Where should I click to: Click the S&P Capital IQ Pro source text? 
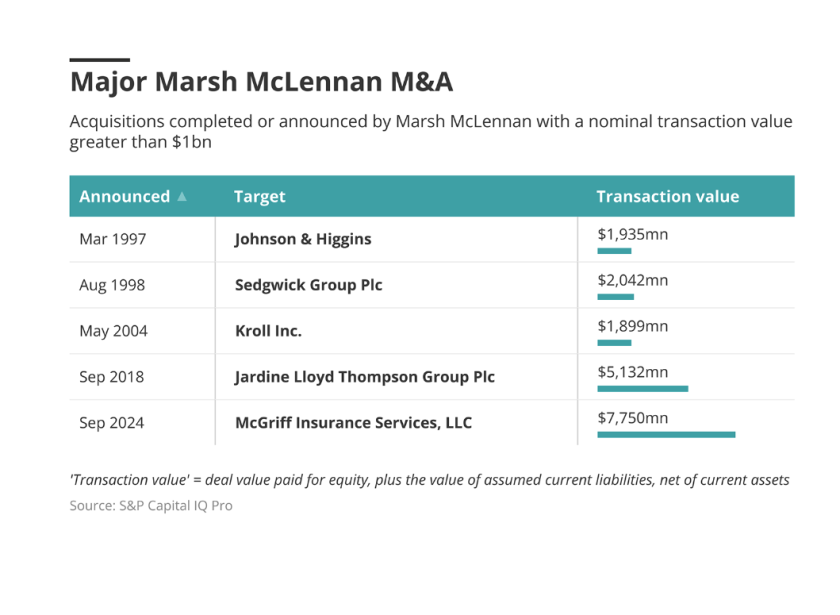coord(150,506)
